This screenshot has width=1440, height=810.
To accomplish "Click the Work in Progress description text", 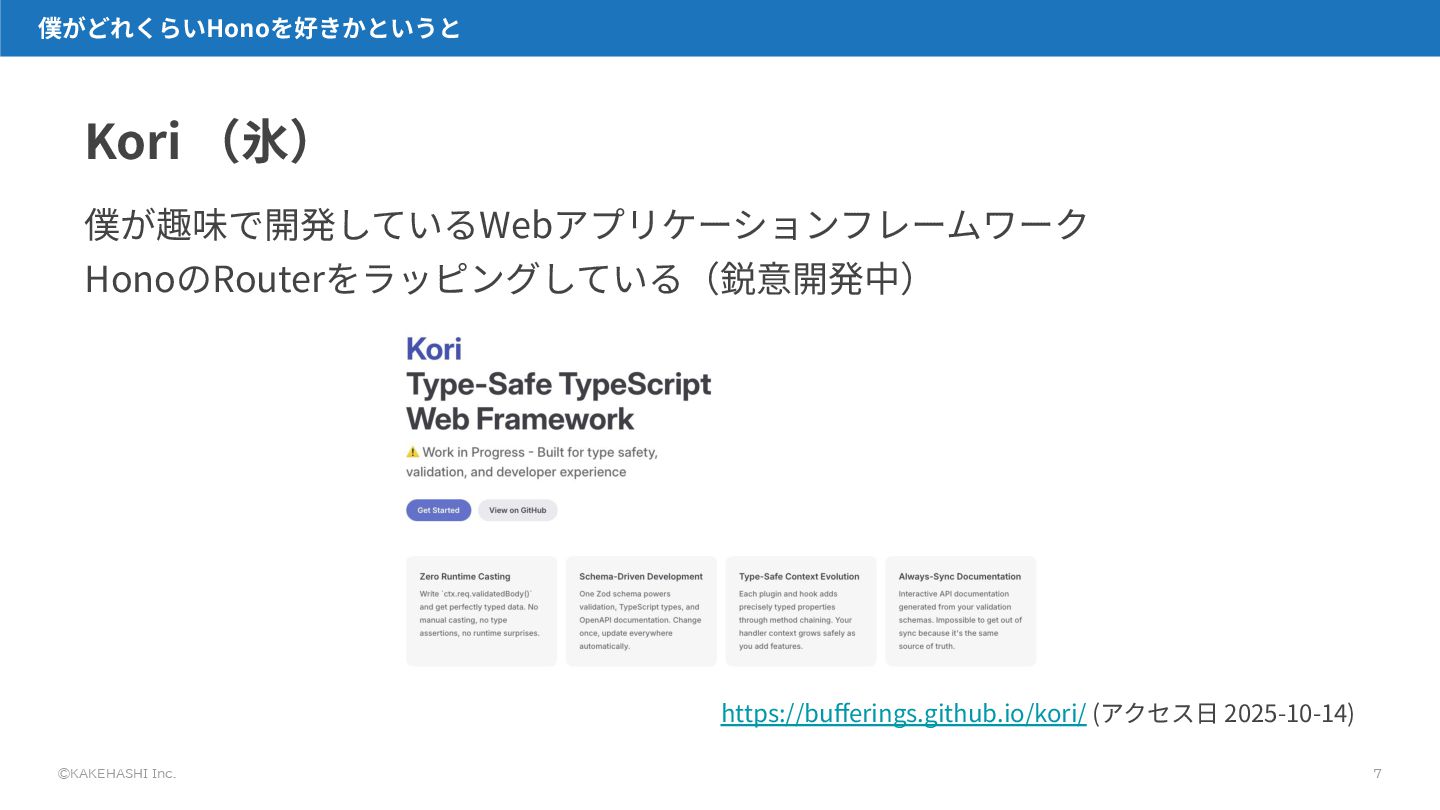I will coord(532,462).
